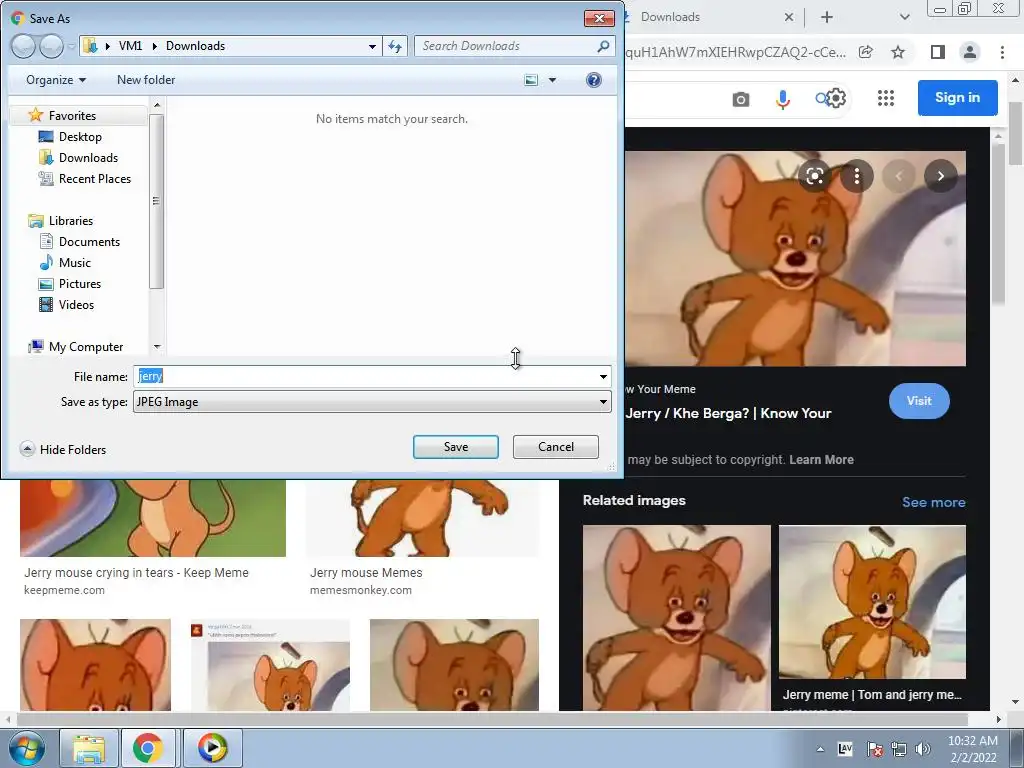Click the File name text field
Image resolution: width=1024 pixels, height=768 pixels.
click(x=364, y=377)
